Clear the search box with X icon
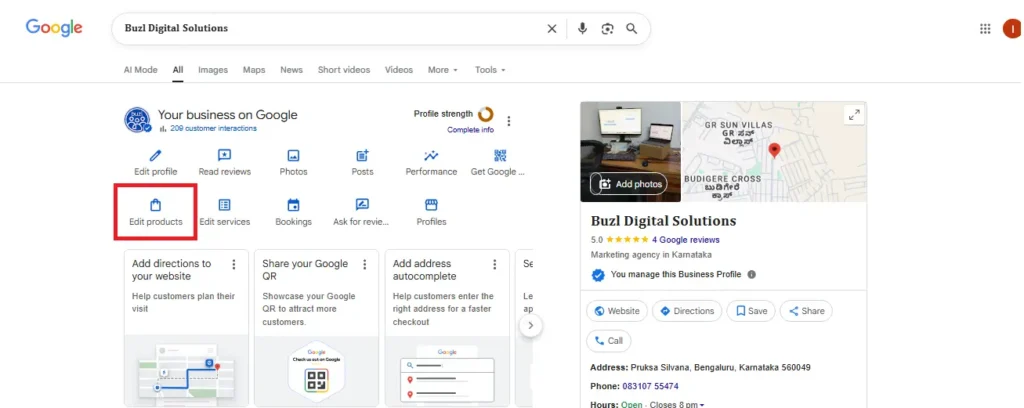The height and width of the screenshot is (408, 1024). click(552, 29)
